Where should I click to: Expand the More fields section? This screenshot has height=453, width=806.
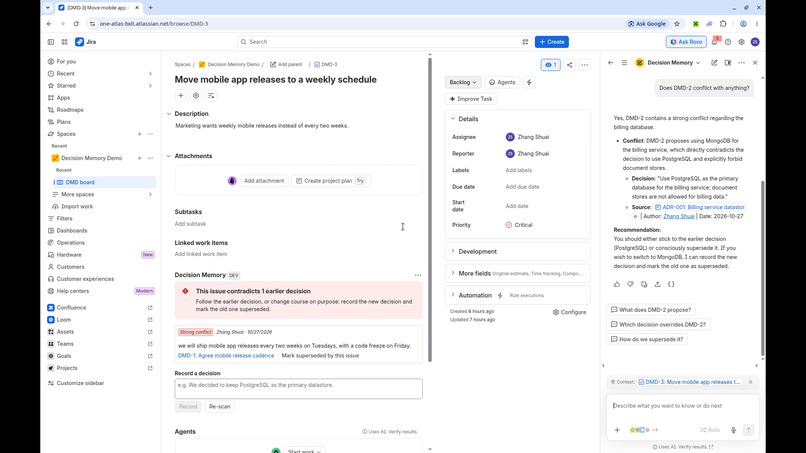tap(453, 273)
